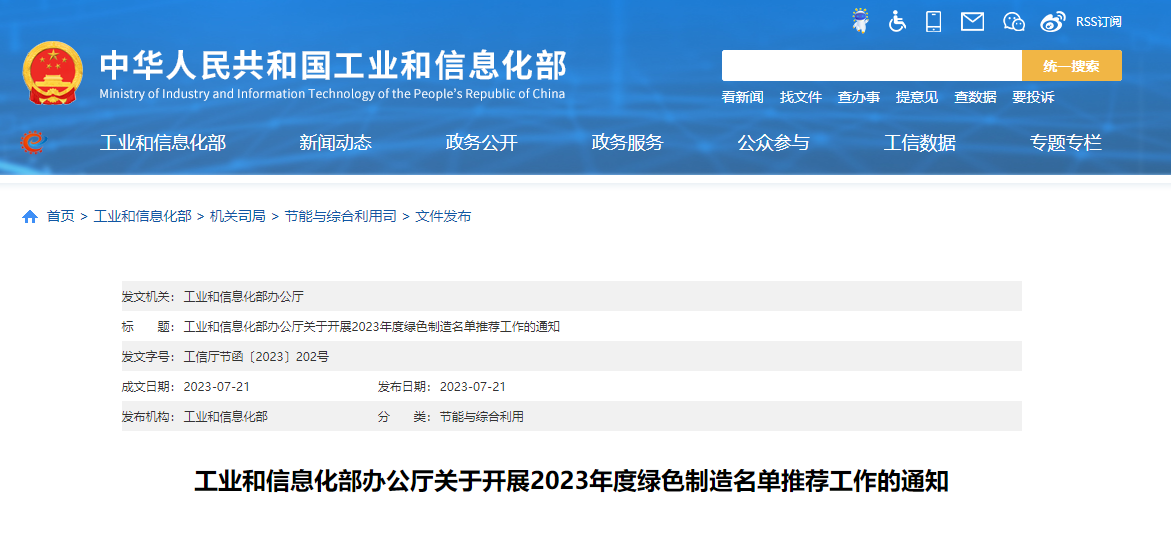Screen dimensions: 1171x549
Task: Open the 政务服务 navigation menu
Action: [x=627, y=143]
